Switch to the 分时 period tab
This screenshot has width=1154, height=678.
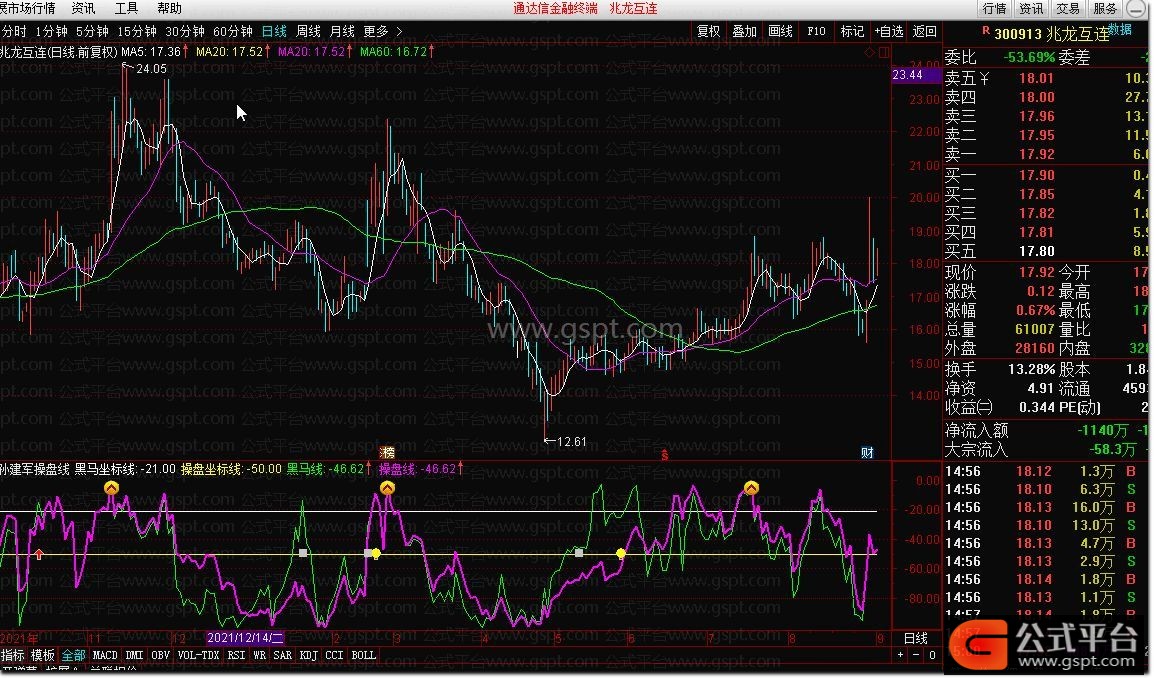pyautogui.click(x=14, y=31)
